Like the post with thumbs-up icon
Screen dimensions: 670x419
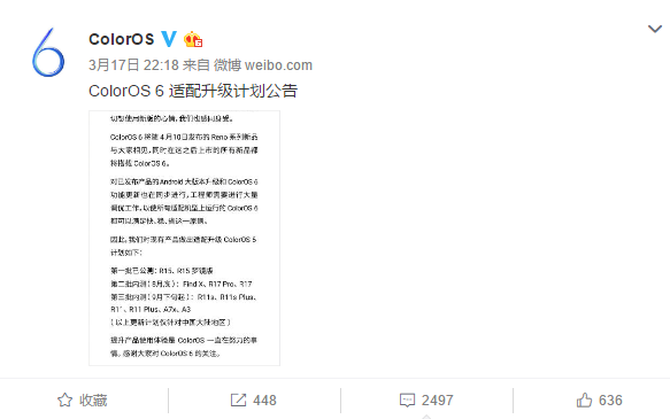[584, 400]
